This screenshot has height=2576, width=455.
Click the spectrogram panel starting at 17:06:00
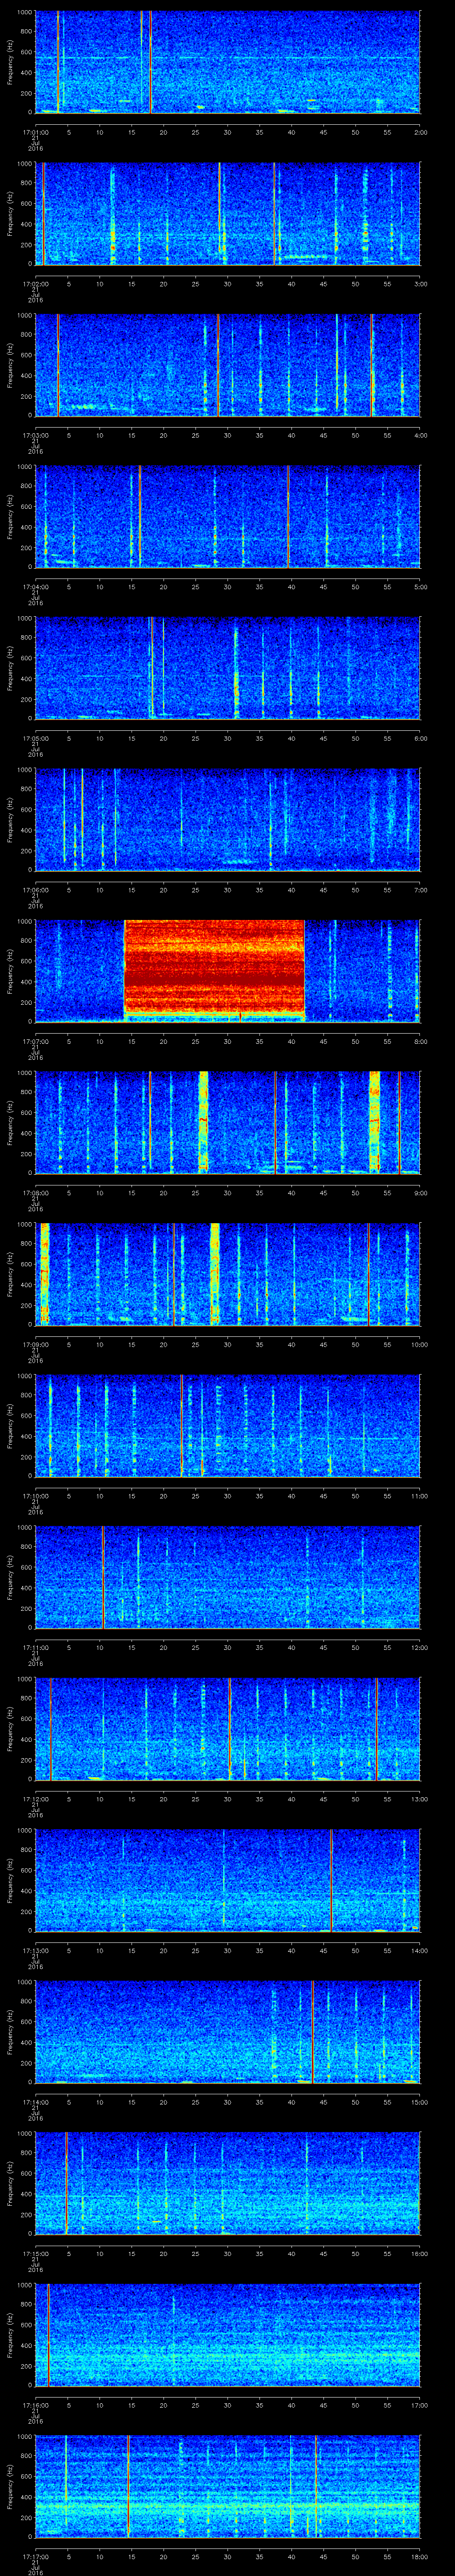click(x=227, y=819)
